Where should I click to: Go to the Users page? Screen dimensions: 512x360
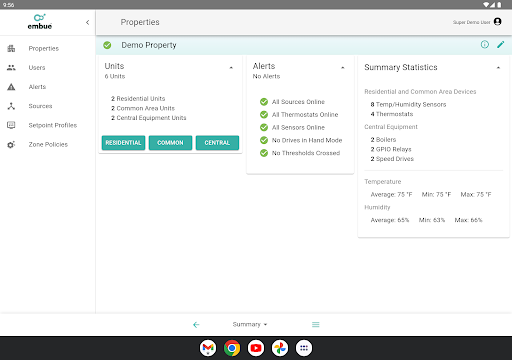[x=37, y=68]
